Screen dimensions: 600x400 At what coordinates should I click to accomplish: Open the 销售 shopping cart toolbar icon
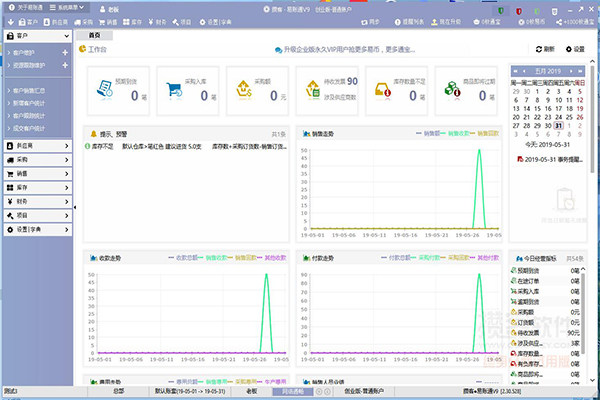coord(102,22)
